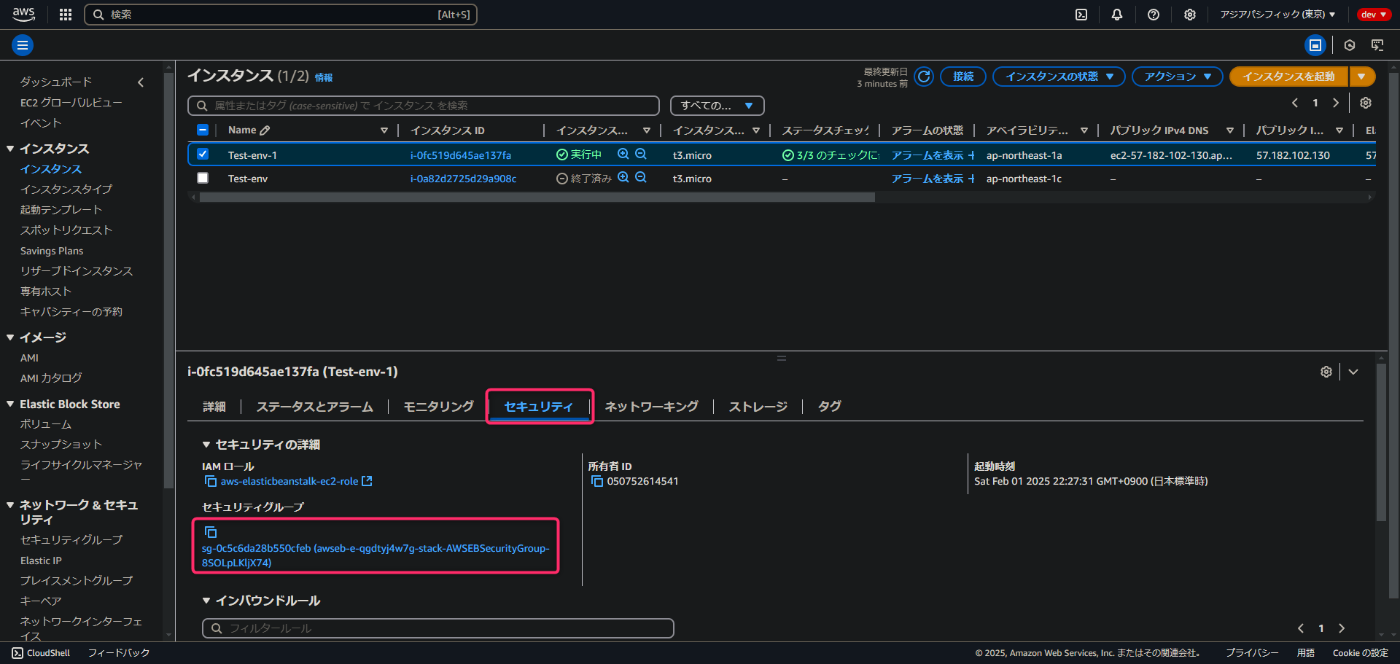Open the all states filter dropdown
This screenshot has height=664, width=1400.
point(717,105)
